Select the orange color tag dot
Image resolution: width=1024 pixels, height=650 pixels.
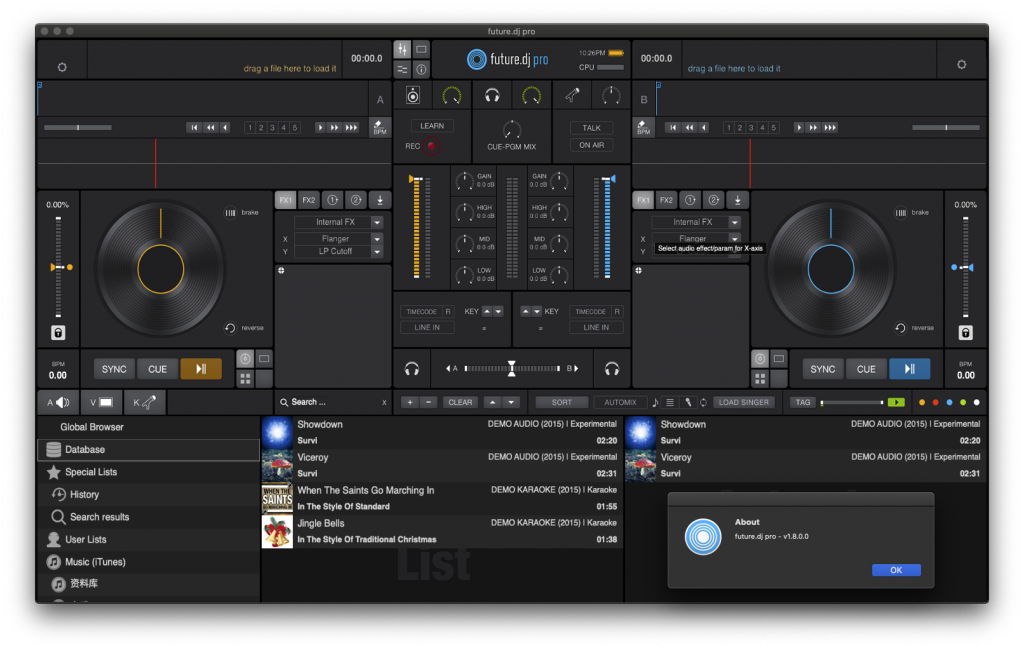[x=921, y=402]
